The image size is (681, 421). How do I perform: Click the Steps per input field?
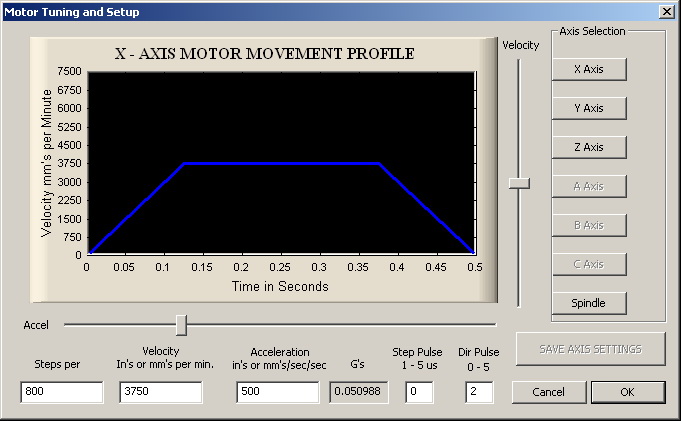[x=62, y=392]
